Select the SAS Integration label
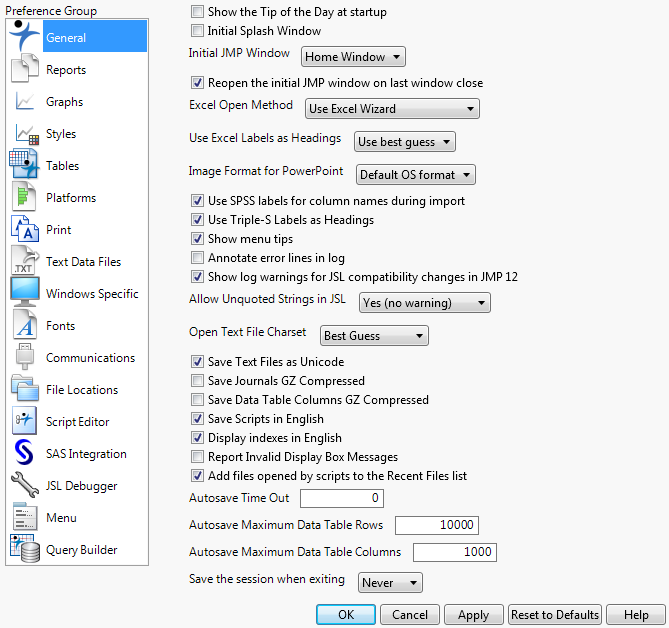The image size is (669, 628). pyautogui.click(x=86, y=454)
